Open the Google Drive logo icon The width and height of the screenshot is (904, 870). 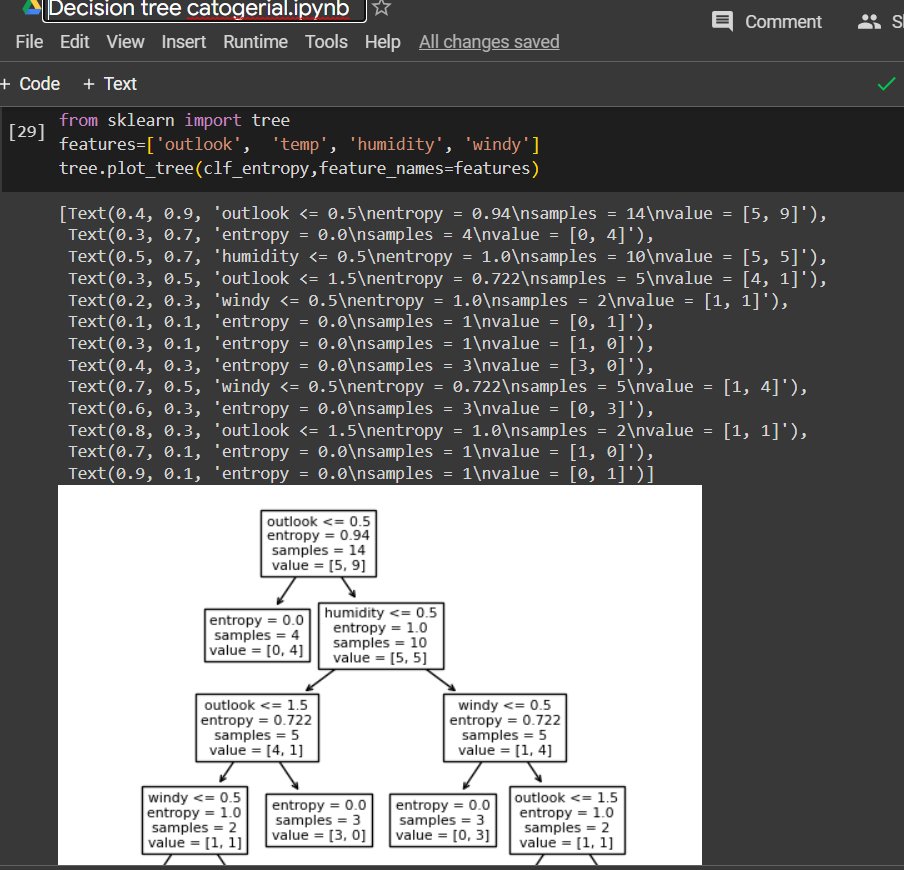[x=31, y=6]
